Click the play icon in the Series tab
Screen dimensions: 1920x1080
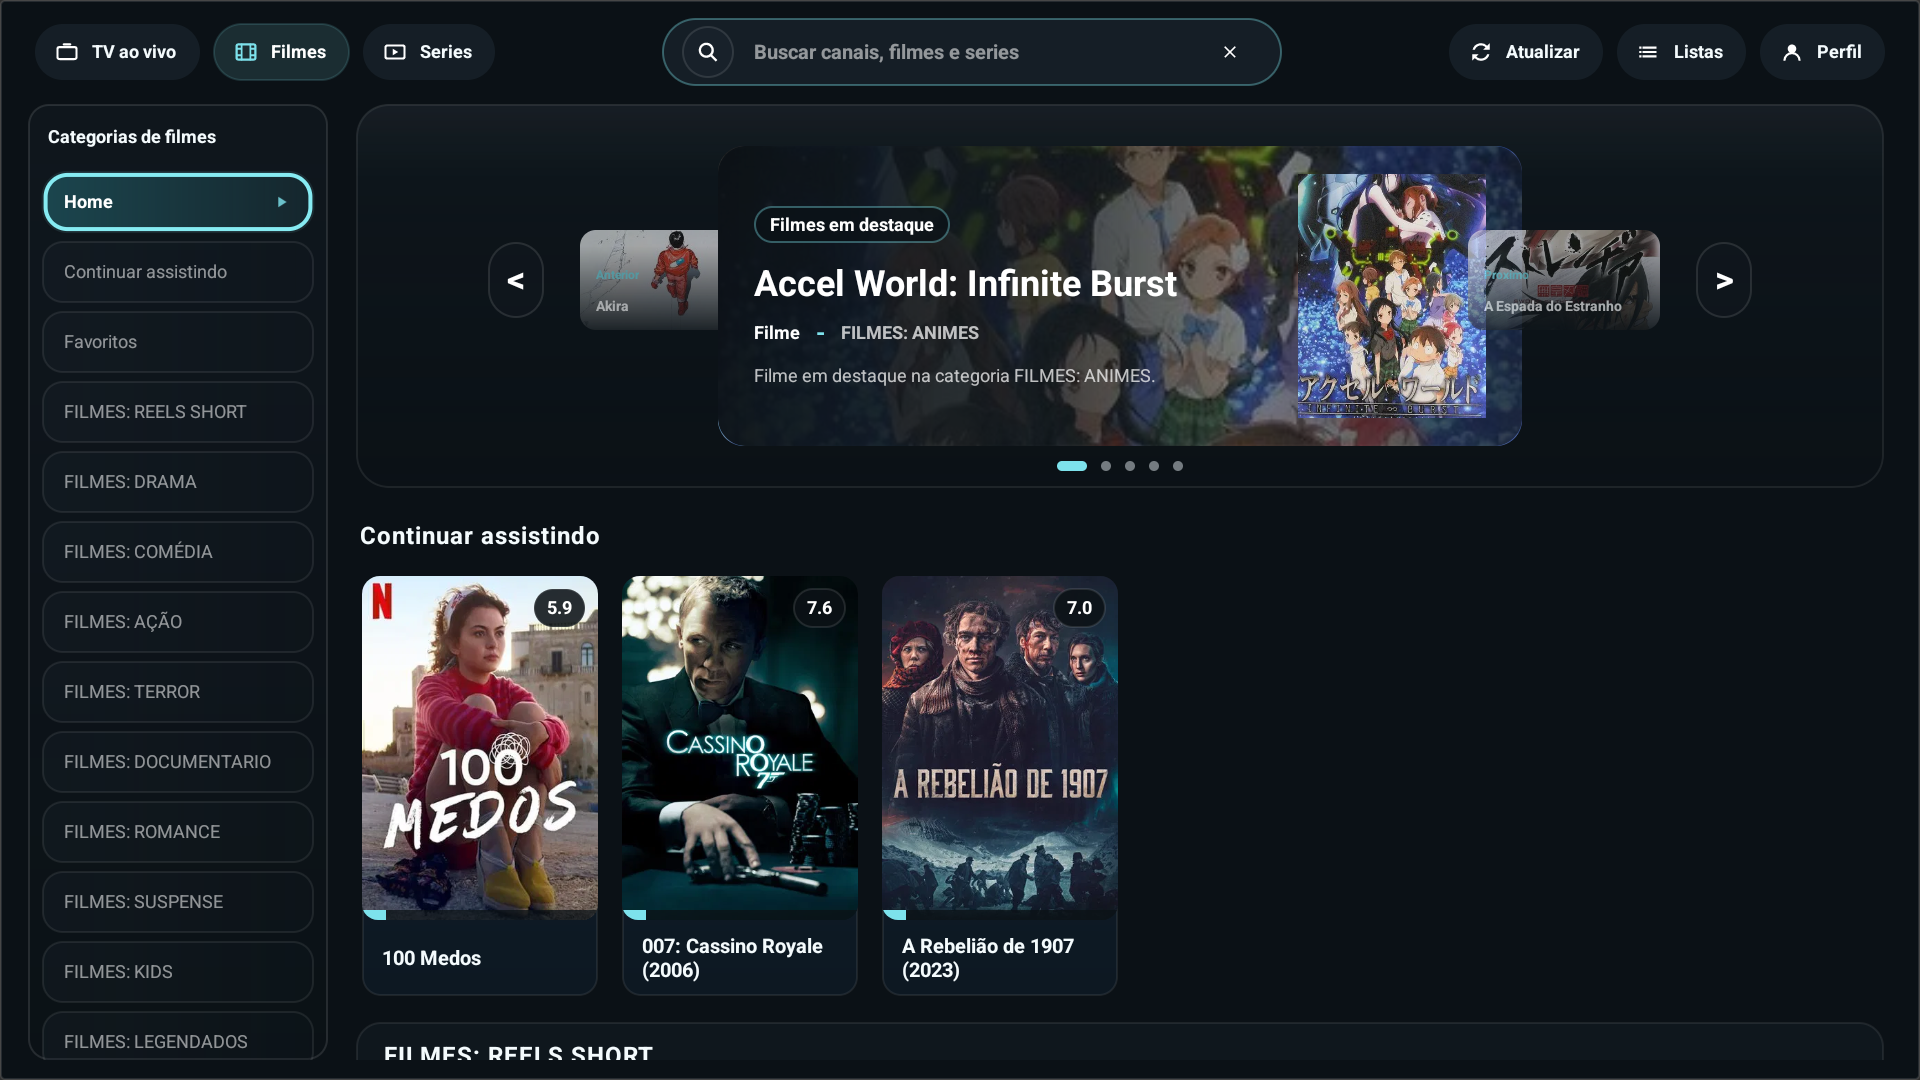click(x=395, y=52)
